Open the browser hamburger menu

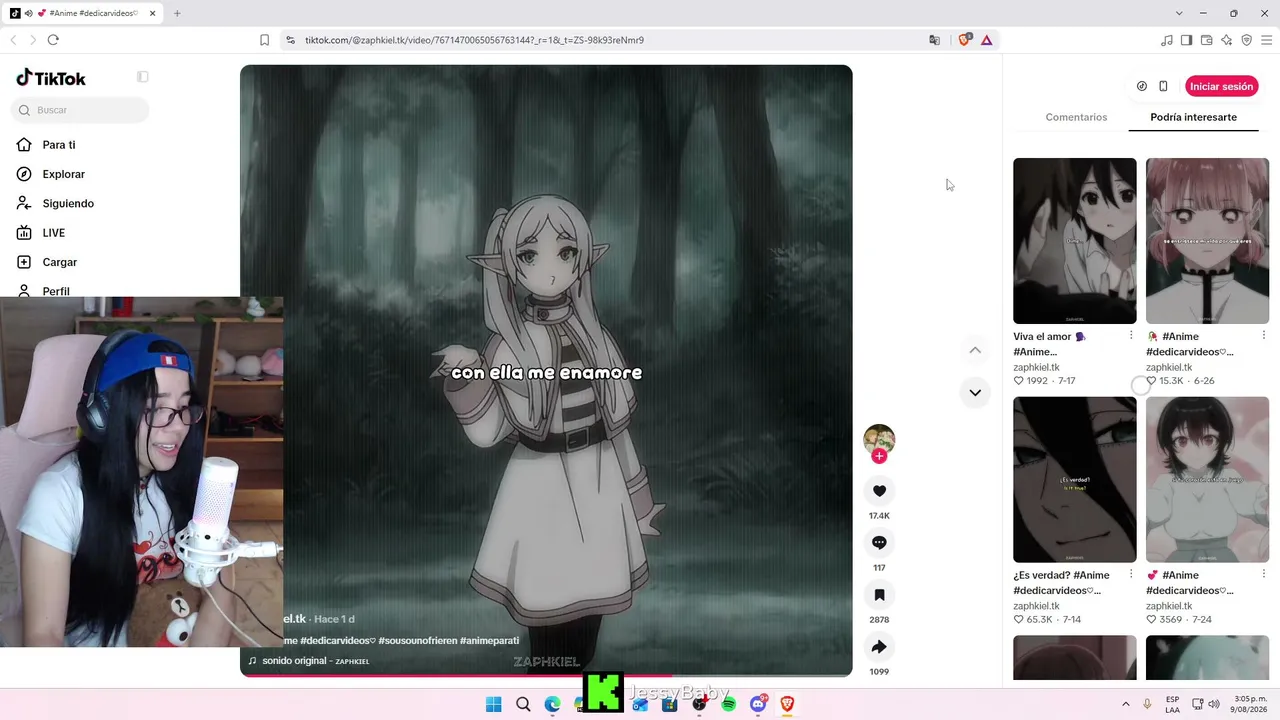pyautogui.click(x=1266, y=40)
